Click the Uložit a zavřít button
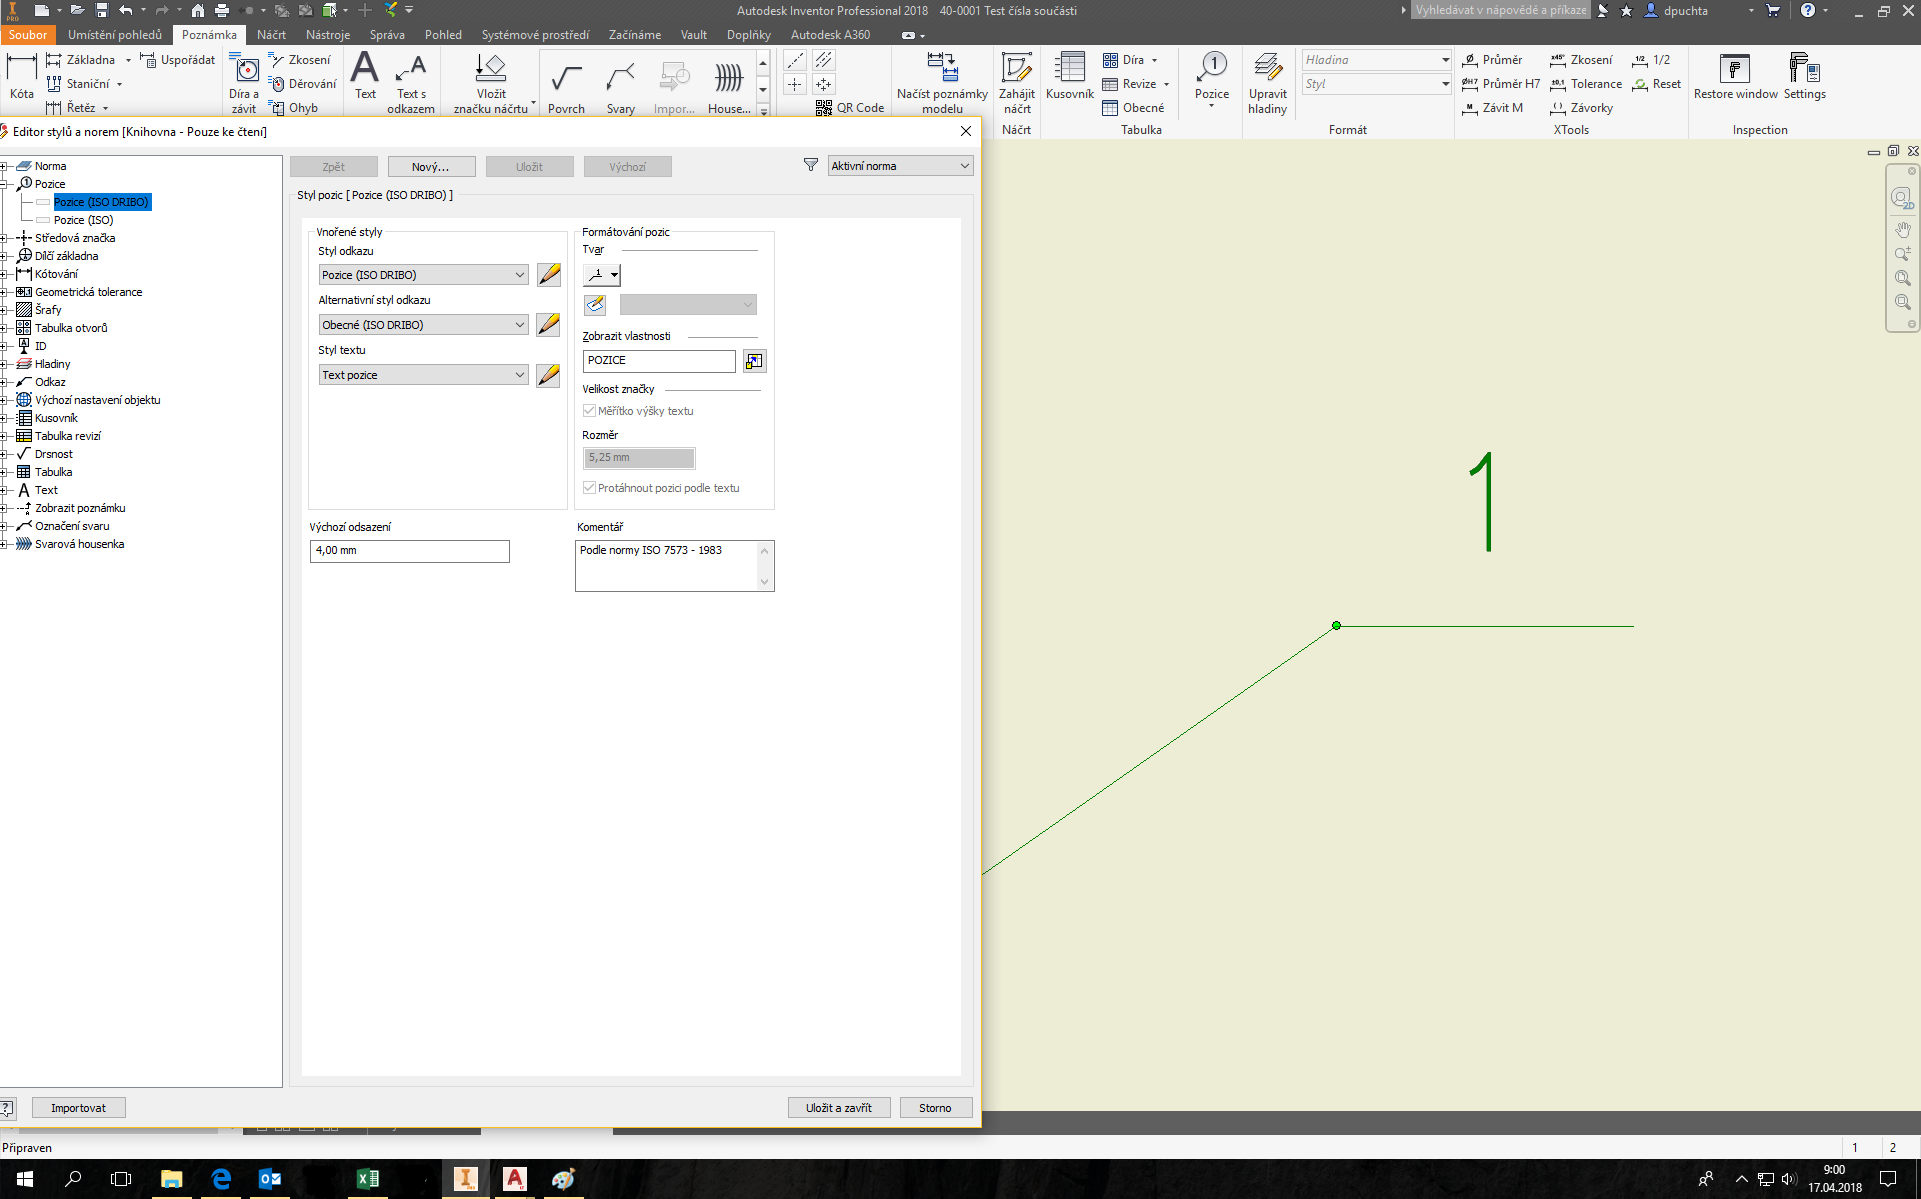The image size is (1921, 1199). [x=838, y=1108]
